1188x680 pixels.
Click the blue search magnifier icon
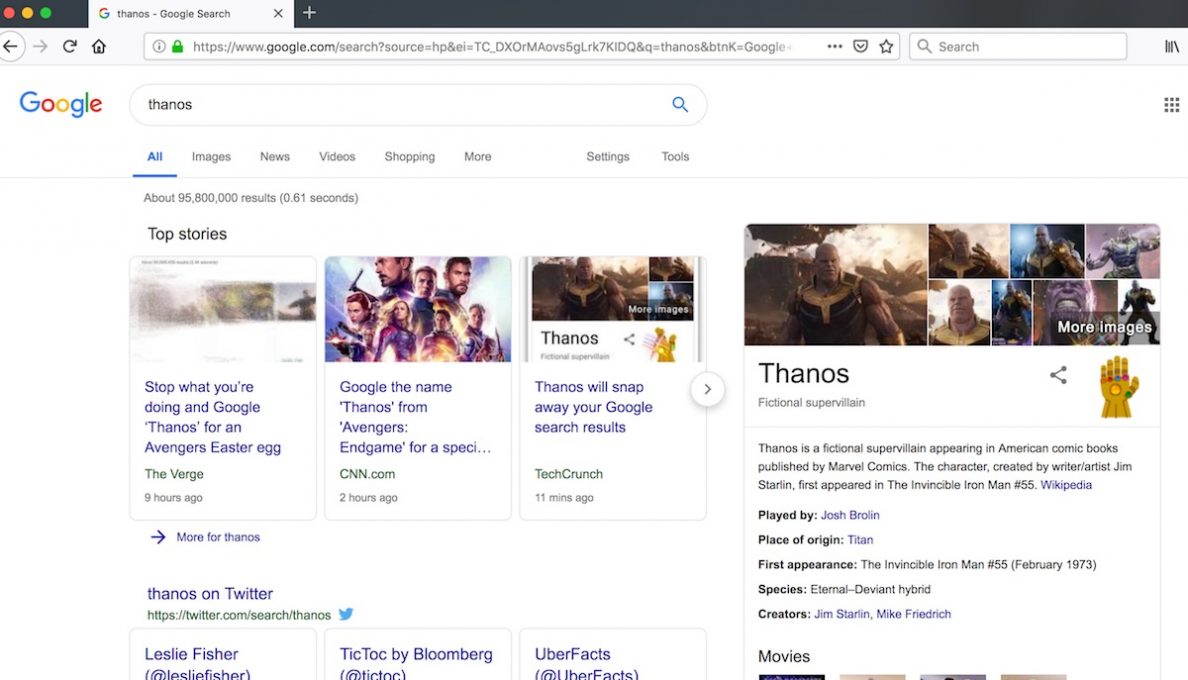point(680,104)
